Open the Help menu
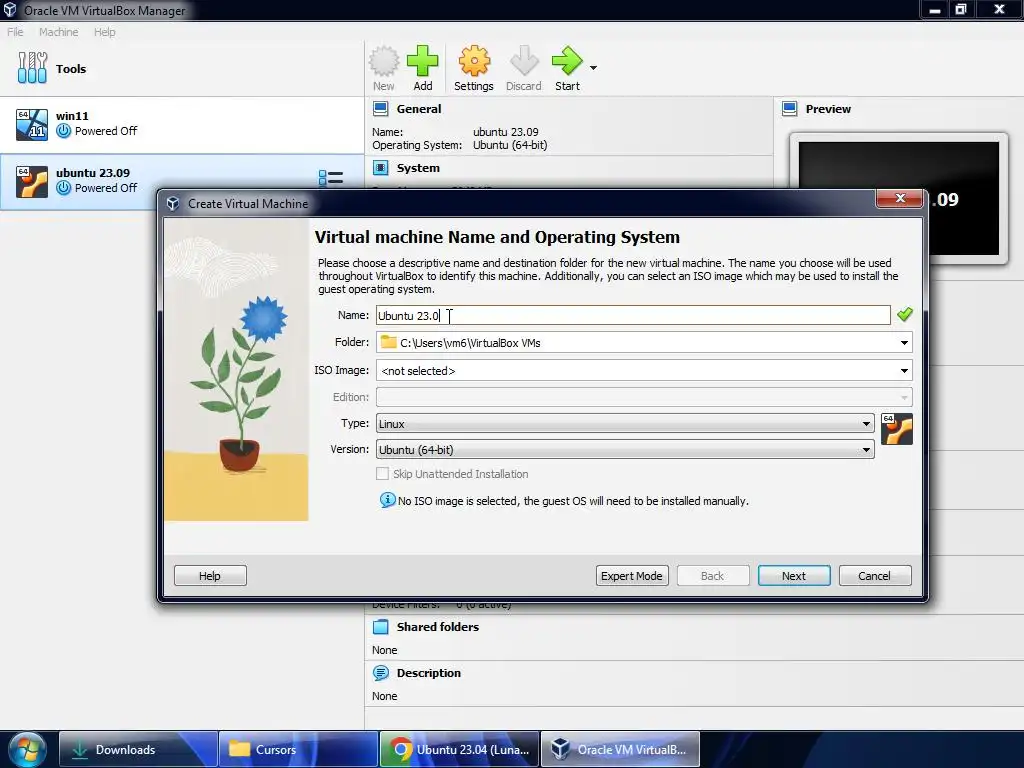 [104, 32]
